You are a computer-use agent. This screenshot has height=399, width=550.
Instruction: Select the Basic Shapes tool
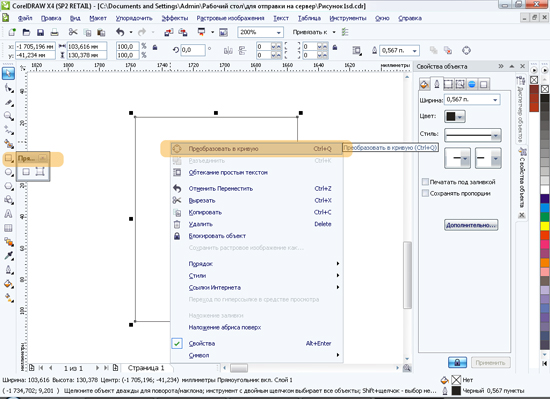click(9, 200)
